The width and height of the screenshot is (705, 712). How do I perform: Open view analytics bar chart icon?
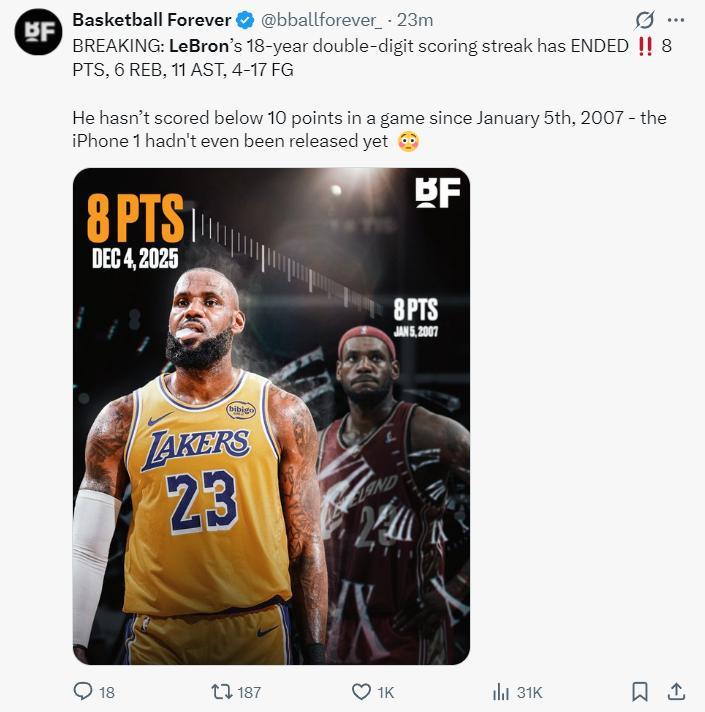[x=501, y=691]
